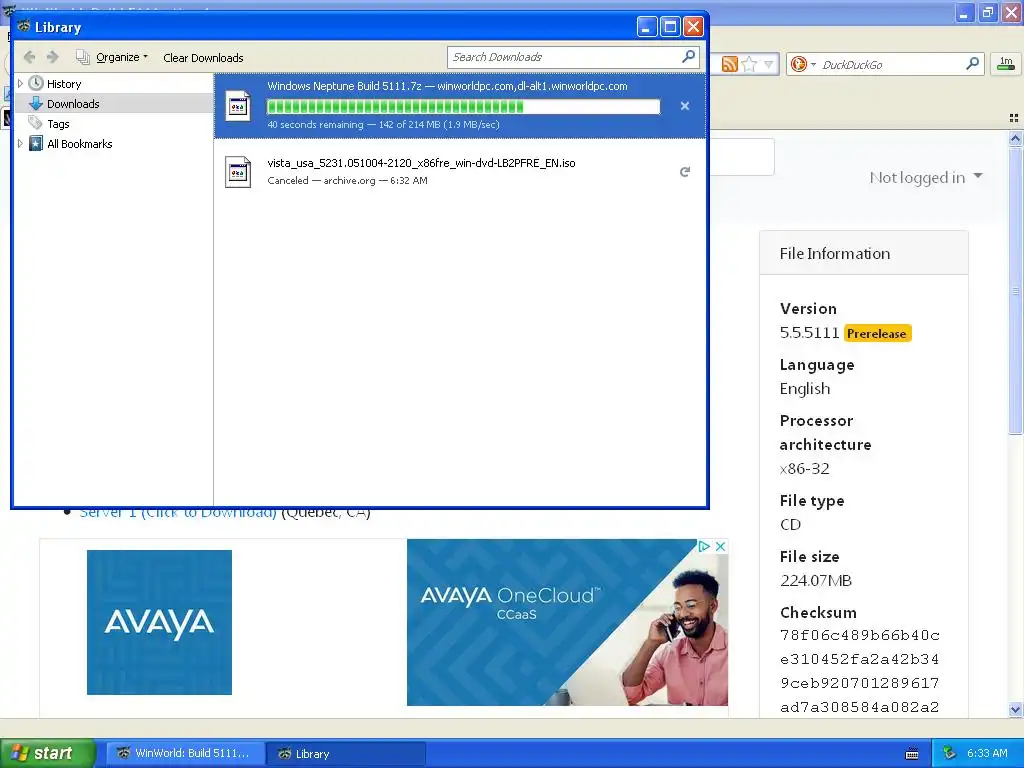Screen dimensions: 1024x768
Task: Click the File Information panel header
Action: (863, 253)
